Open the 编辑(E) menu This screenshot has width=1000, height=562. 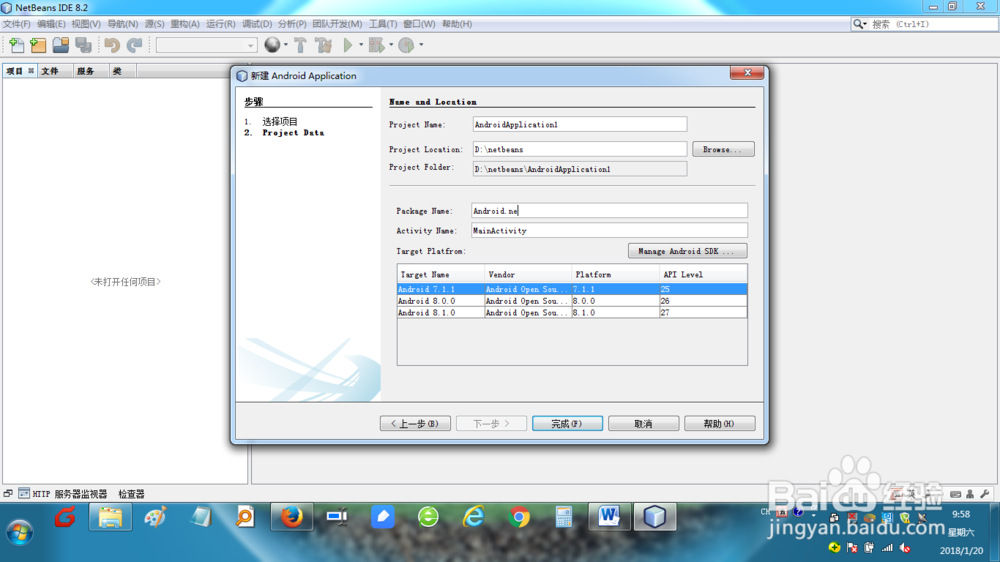tap(51, 24)
